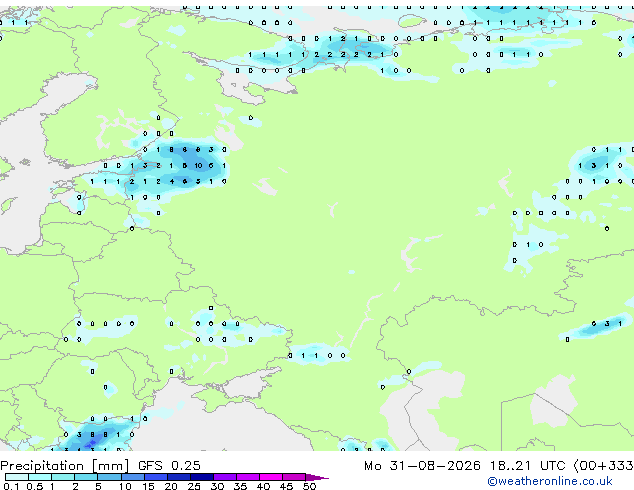
Task: Click the legend label '45'
Action: pos(286,486)
